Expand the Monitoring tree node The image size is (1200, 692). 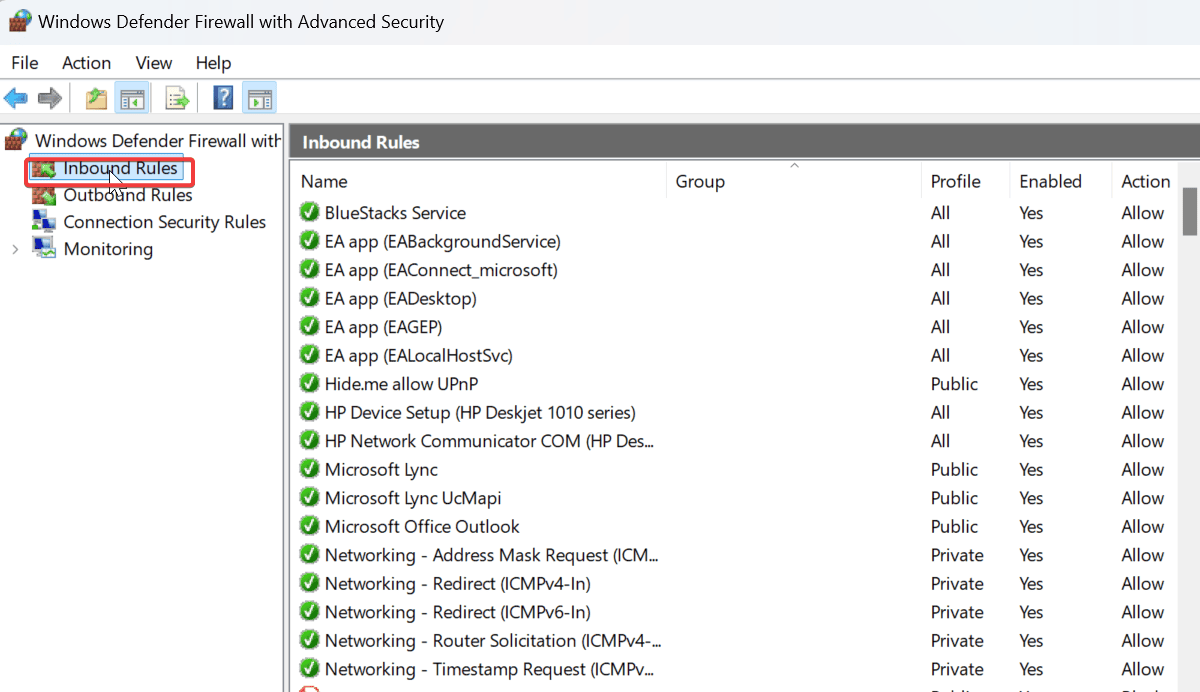coord(14,249)
